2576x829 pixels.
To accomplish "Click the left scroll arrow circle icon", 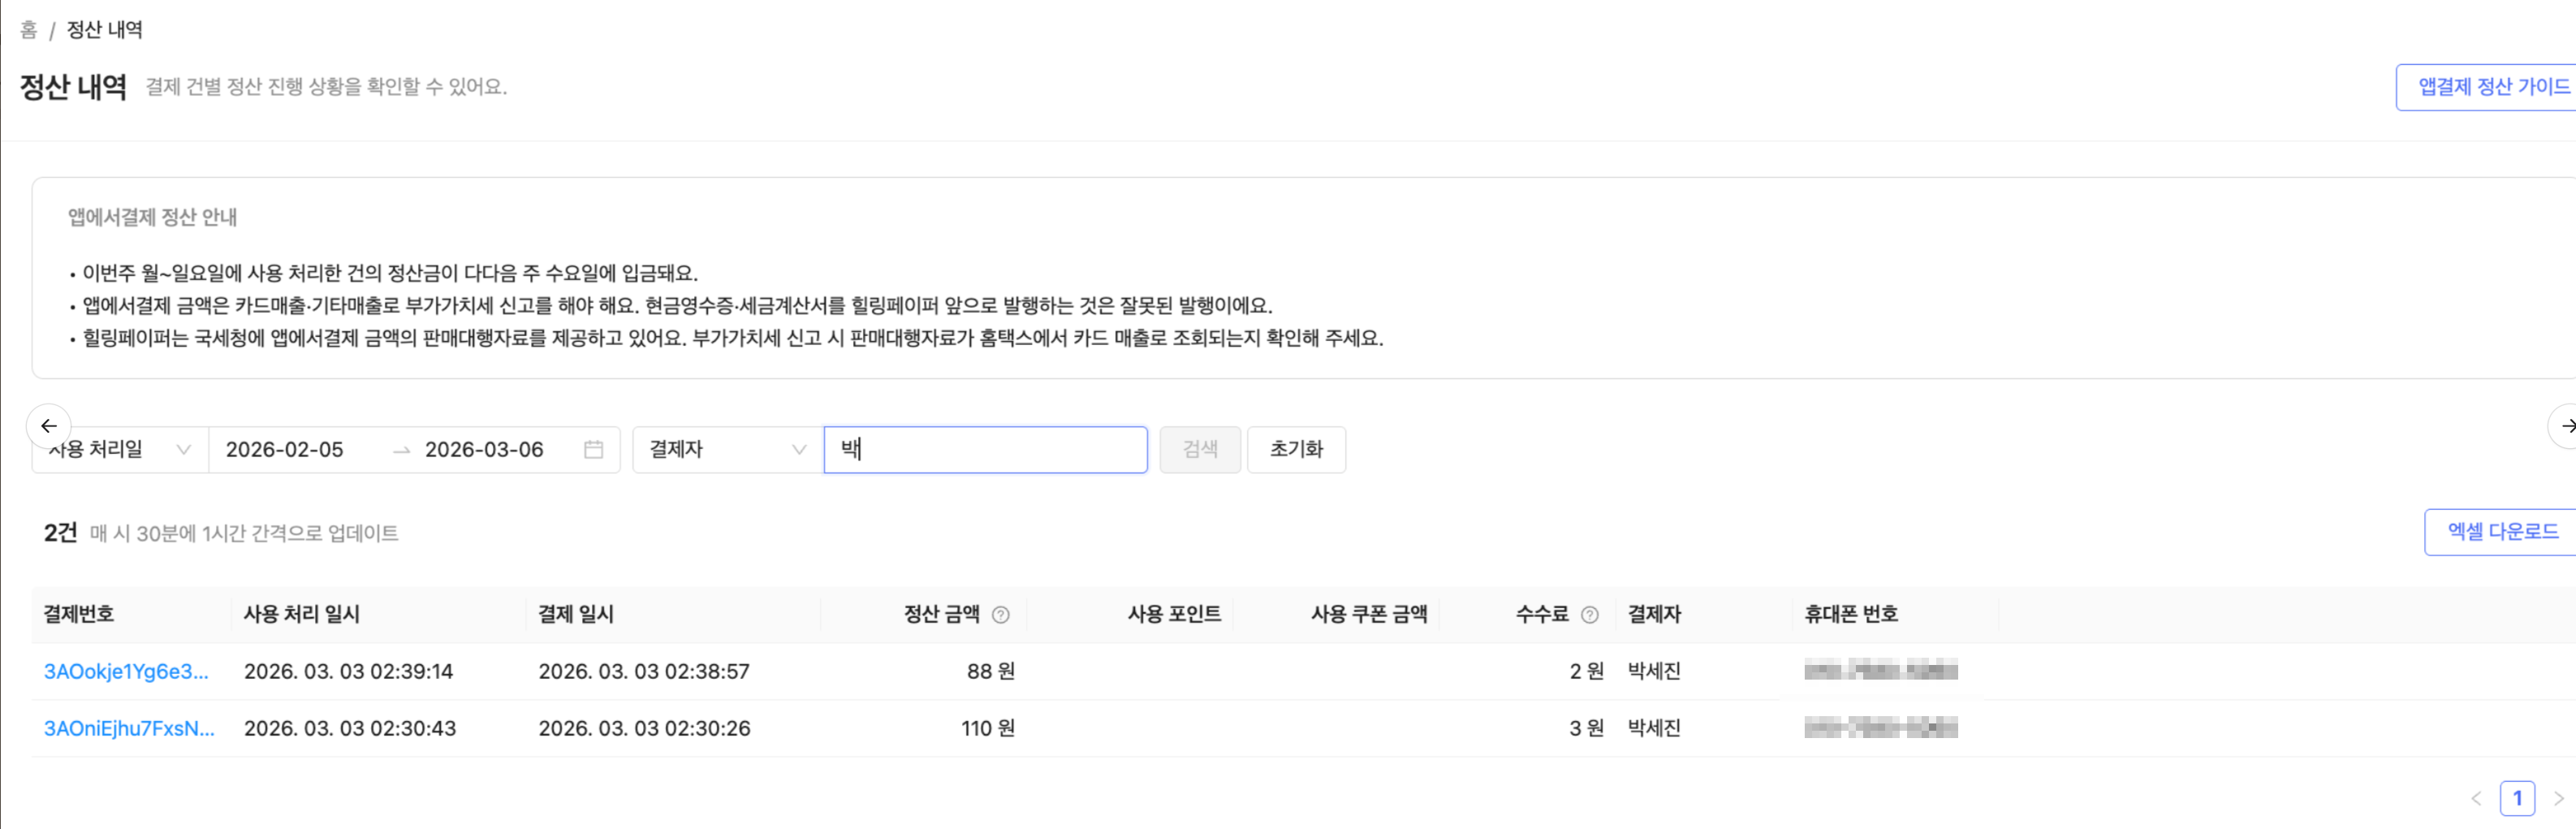I will tap(48, 426).
